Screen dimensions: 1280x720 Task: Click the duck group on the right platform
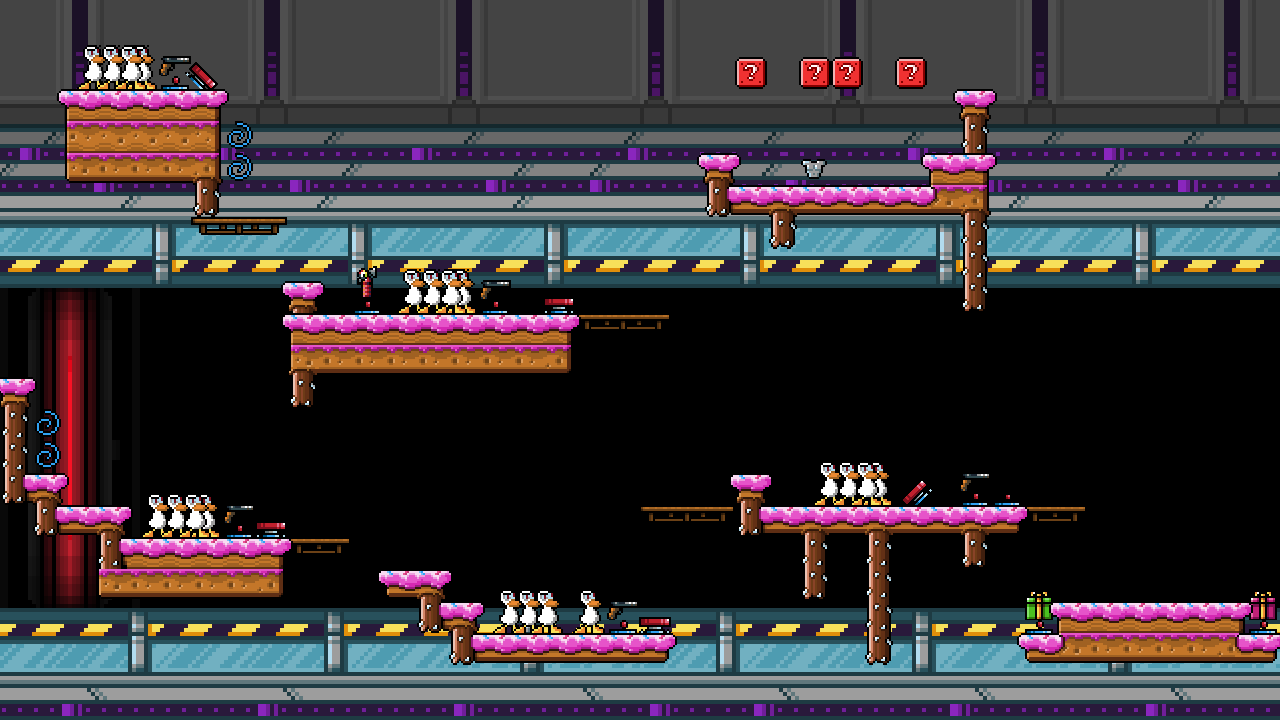click(x=852, y=484)
